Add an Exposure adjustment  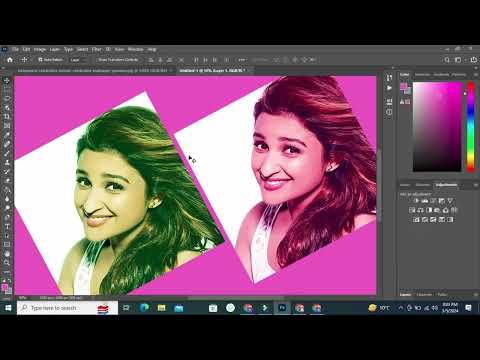(442, 201)
